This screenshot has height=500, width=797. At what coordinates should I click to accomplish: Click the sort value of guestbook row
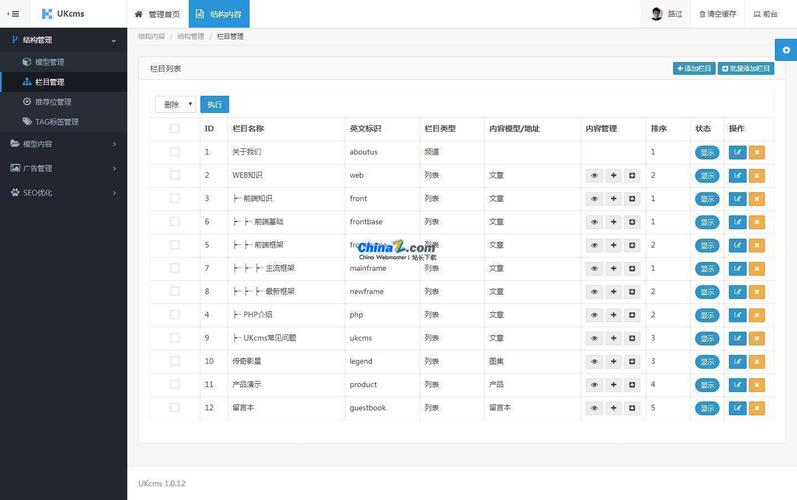(653, 408)
